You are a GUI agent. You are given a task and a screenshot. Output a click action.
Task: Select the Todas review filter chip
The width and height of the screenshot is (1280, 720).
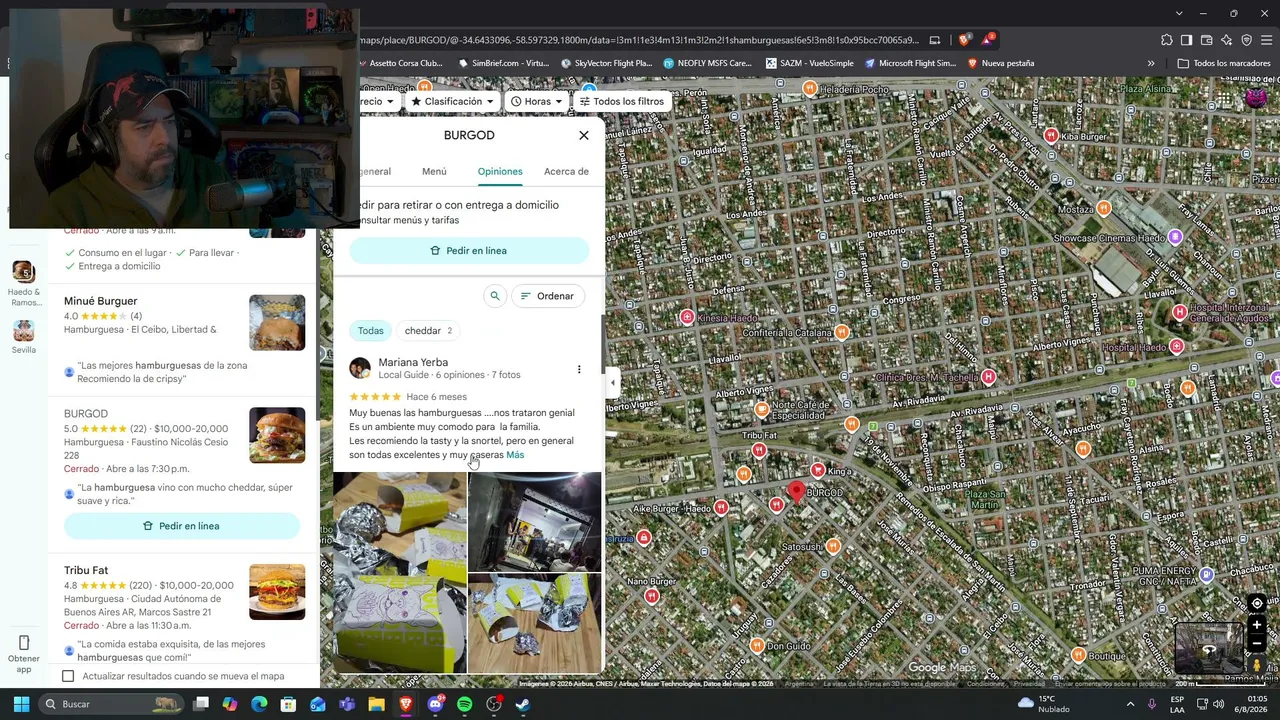coord(371,331)
